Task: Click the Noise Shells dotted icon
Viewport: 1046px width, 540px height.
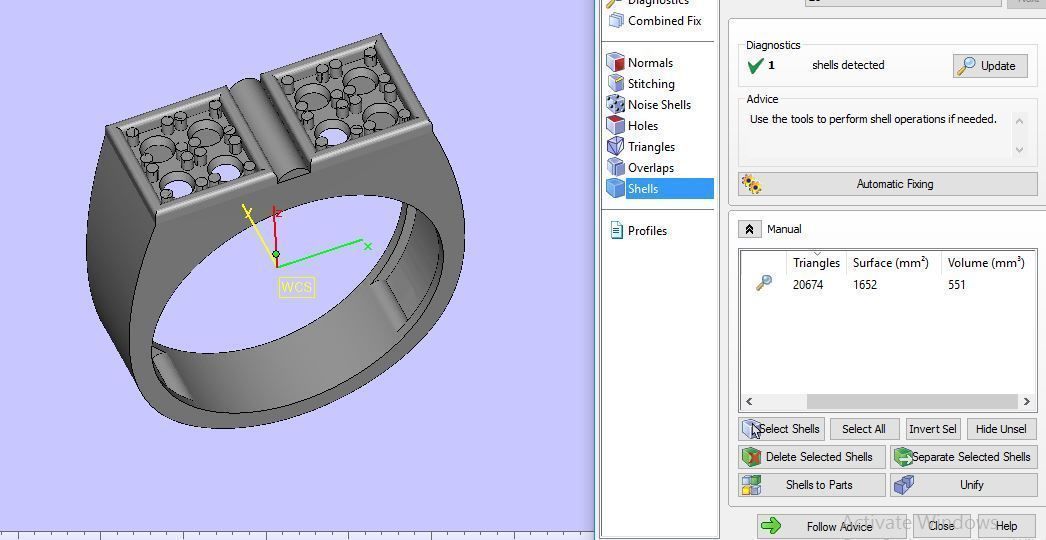Action: point(615,105)
